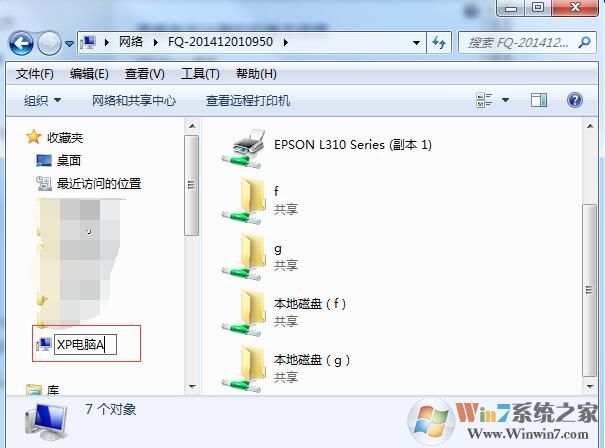Click the search magnifier icon
This screenshot has height=448, width=605.
point(584,42)
